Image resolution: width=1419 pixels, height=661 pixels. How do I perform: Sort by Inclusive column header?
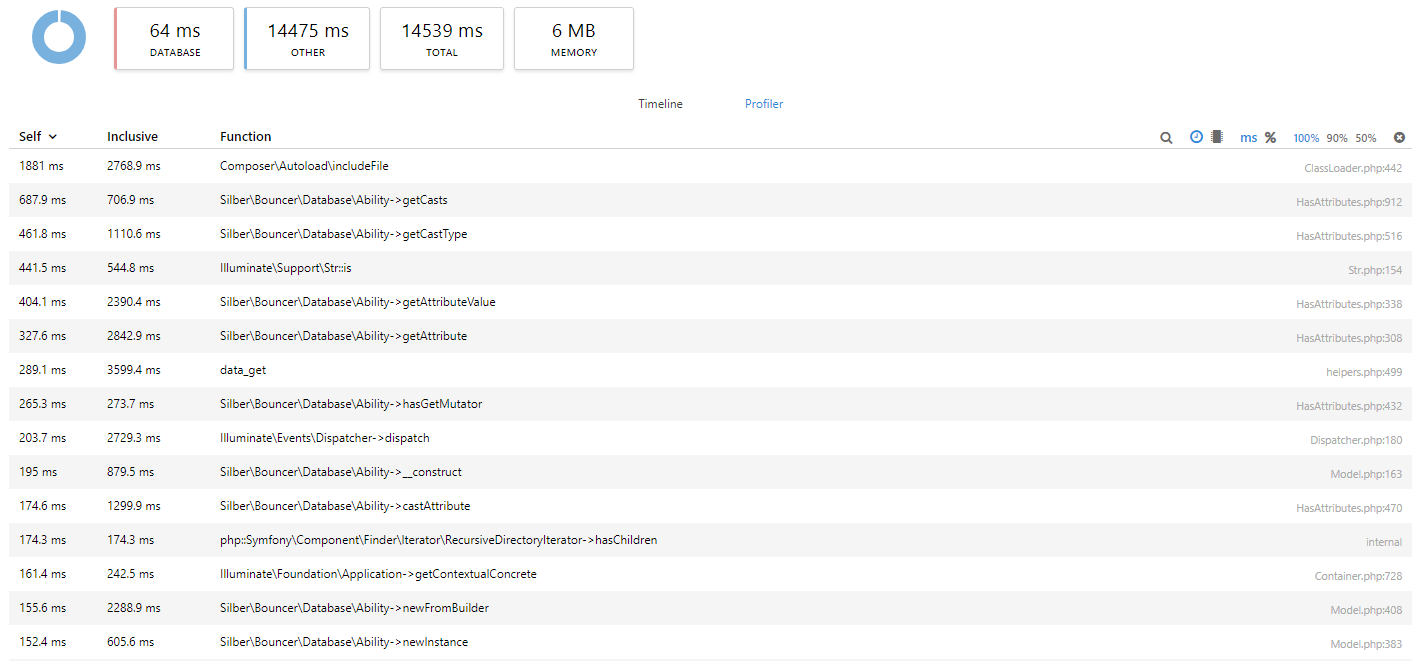[x=132, y=137]
